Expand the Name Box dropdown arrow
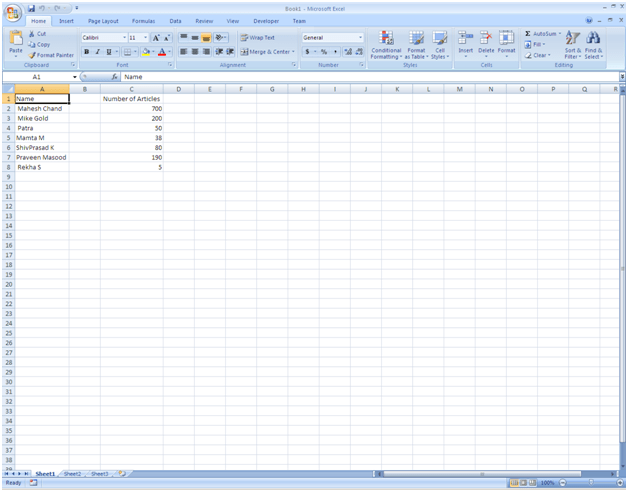 click(74, 77)
